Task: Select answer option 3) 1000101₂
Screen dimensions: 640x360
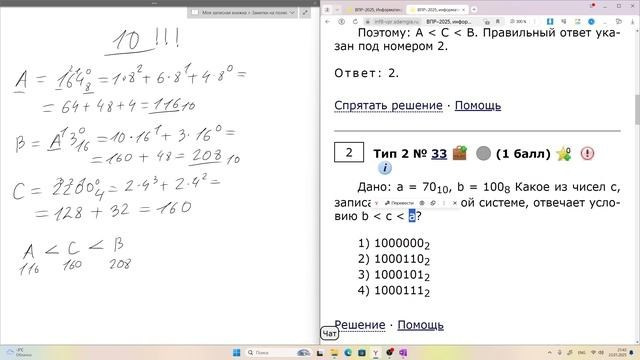Action: point(394,276)
